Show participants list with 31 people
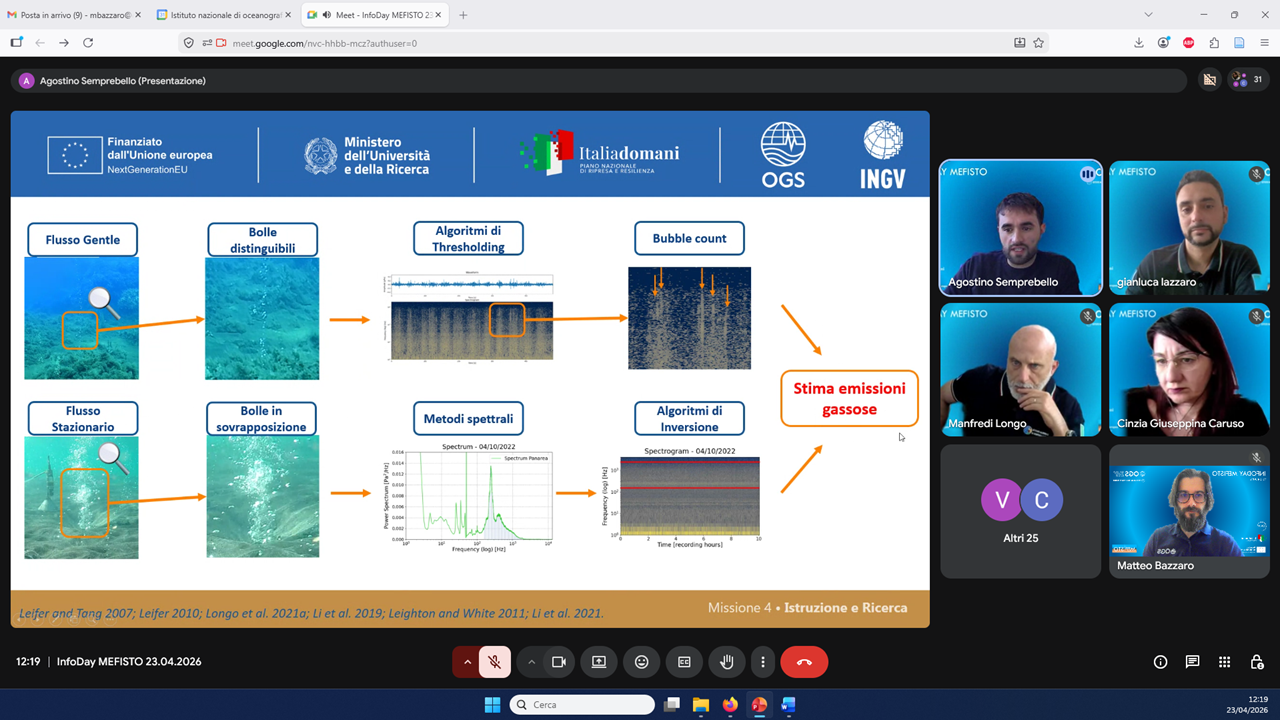 coord(1248,80)
